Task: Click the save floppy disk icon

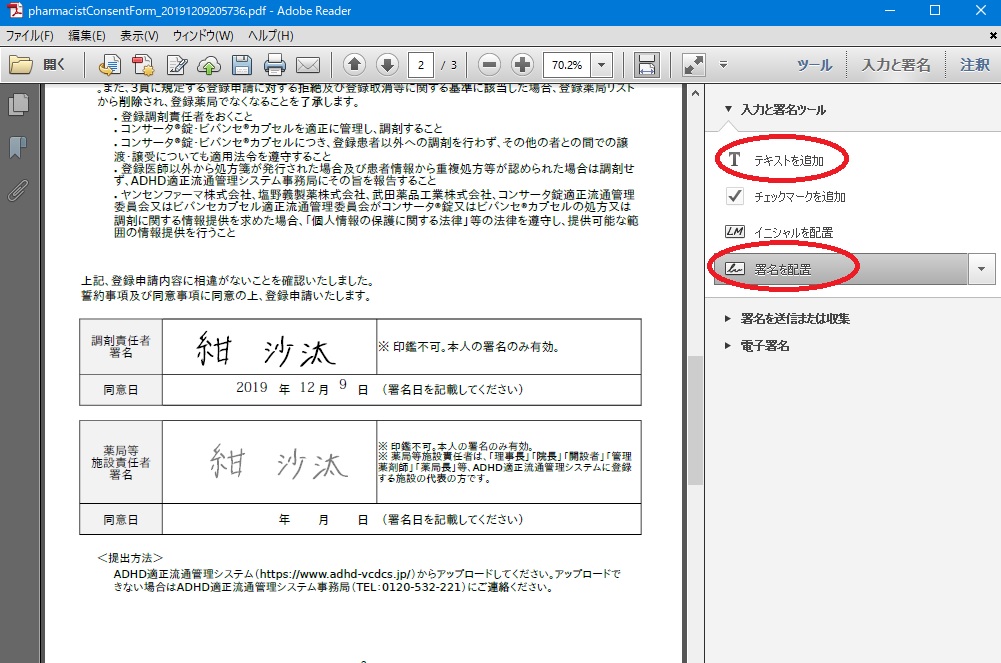Action: (x=241, y=65)
